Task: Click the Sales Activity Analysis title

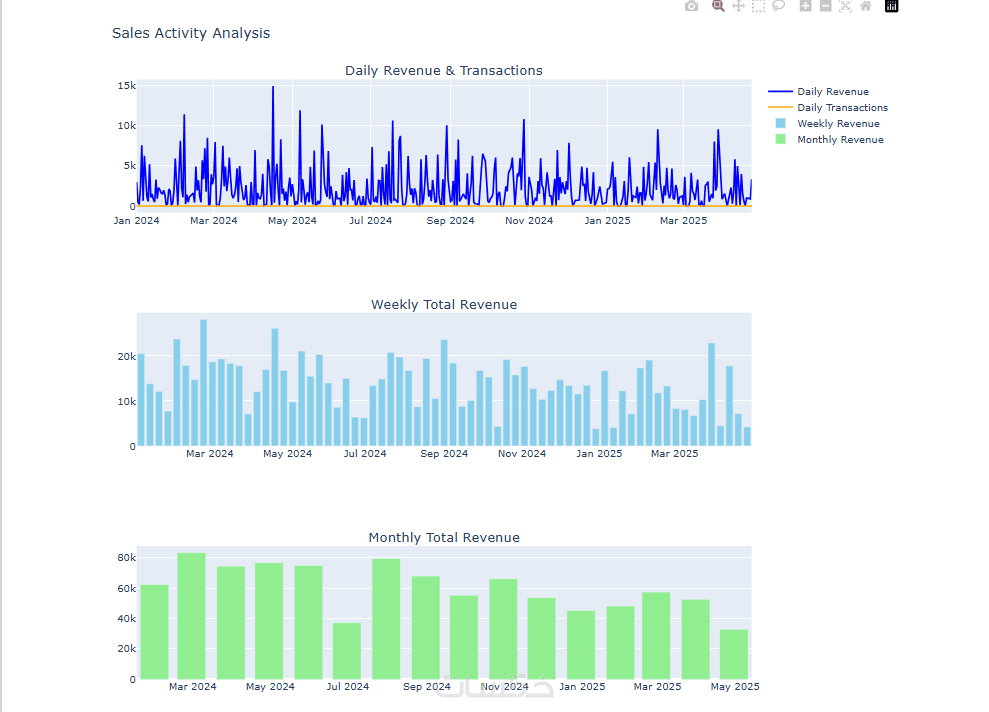Action: click(190, 33)
